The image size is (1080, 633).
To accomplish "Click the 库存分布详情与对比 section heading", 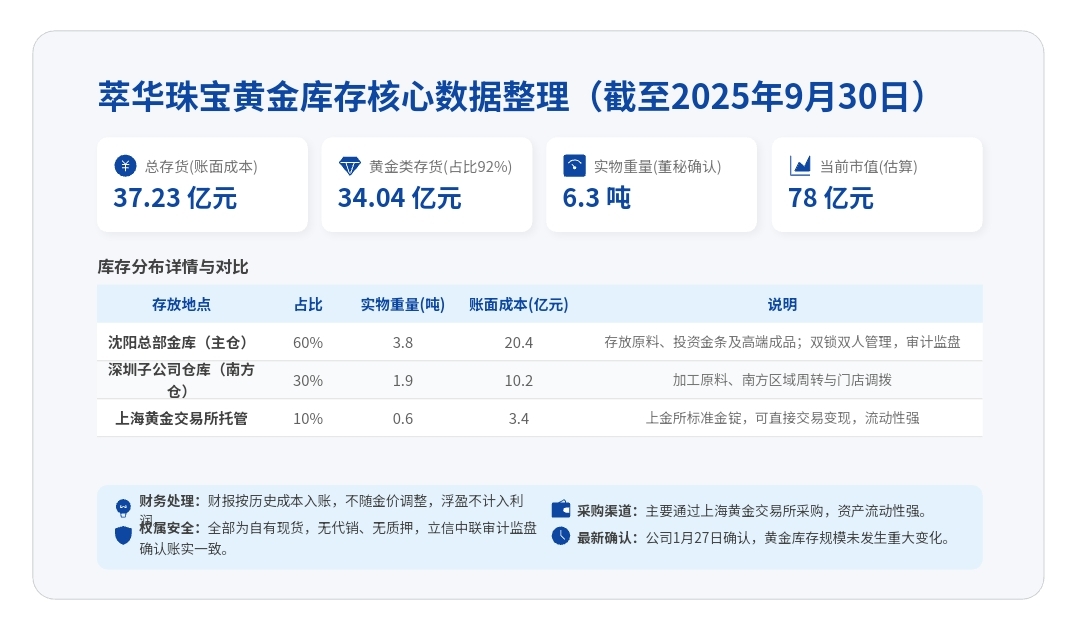I will point(173,267).
